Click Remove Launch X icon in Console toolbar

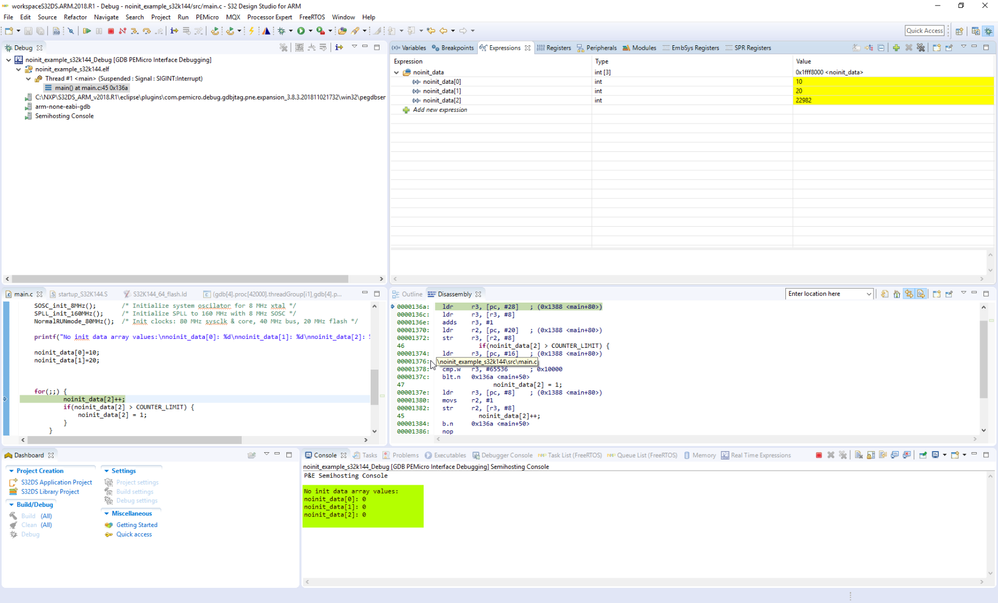[831, 455]
